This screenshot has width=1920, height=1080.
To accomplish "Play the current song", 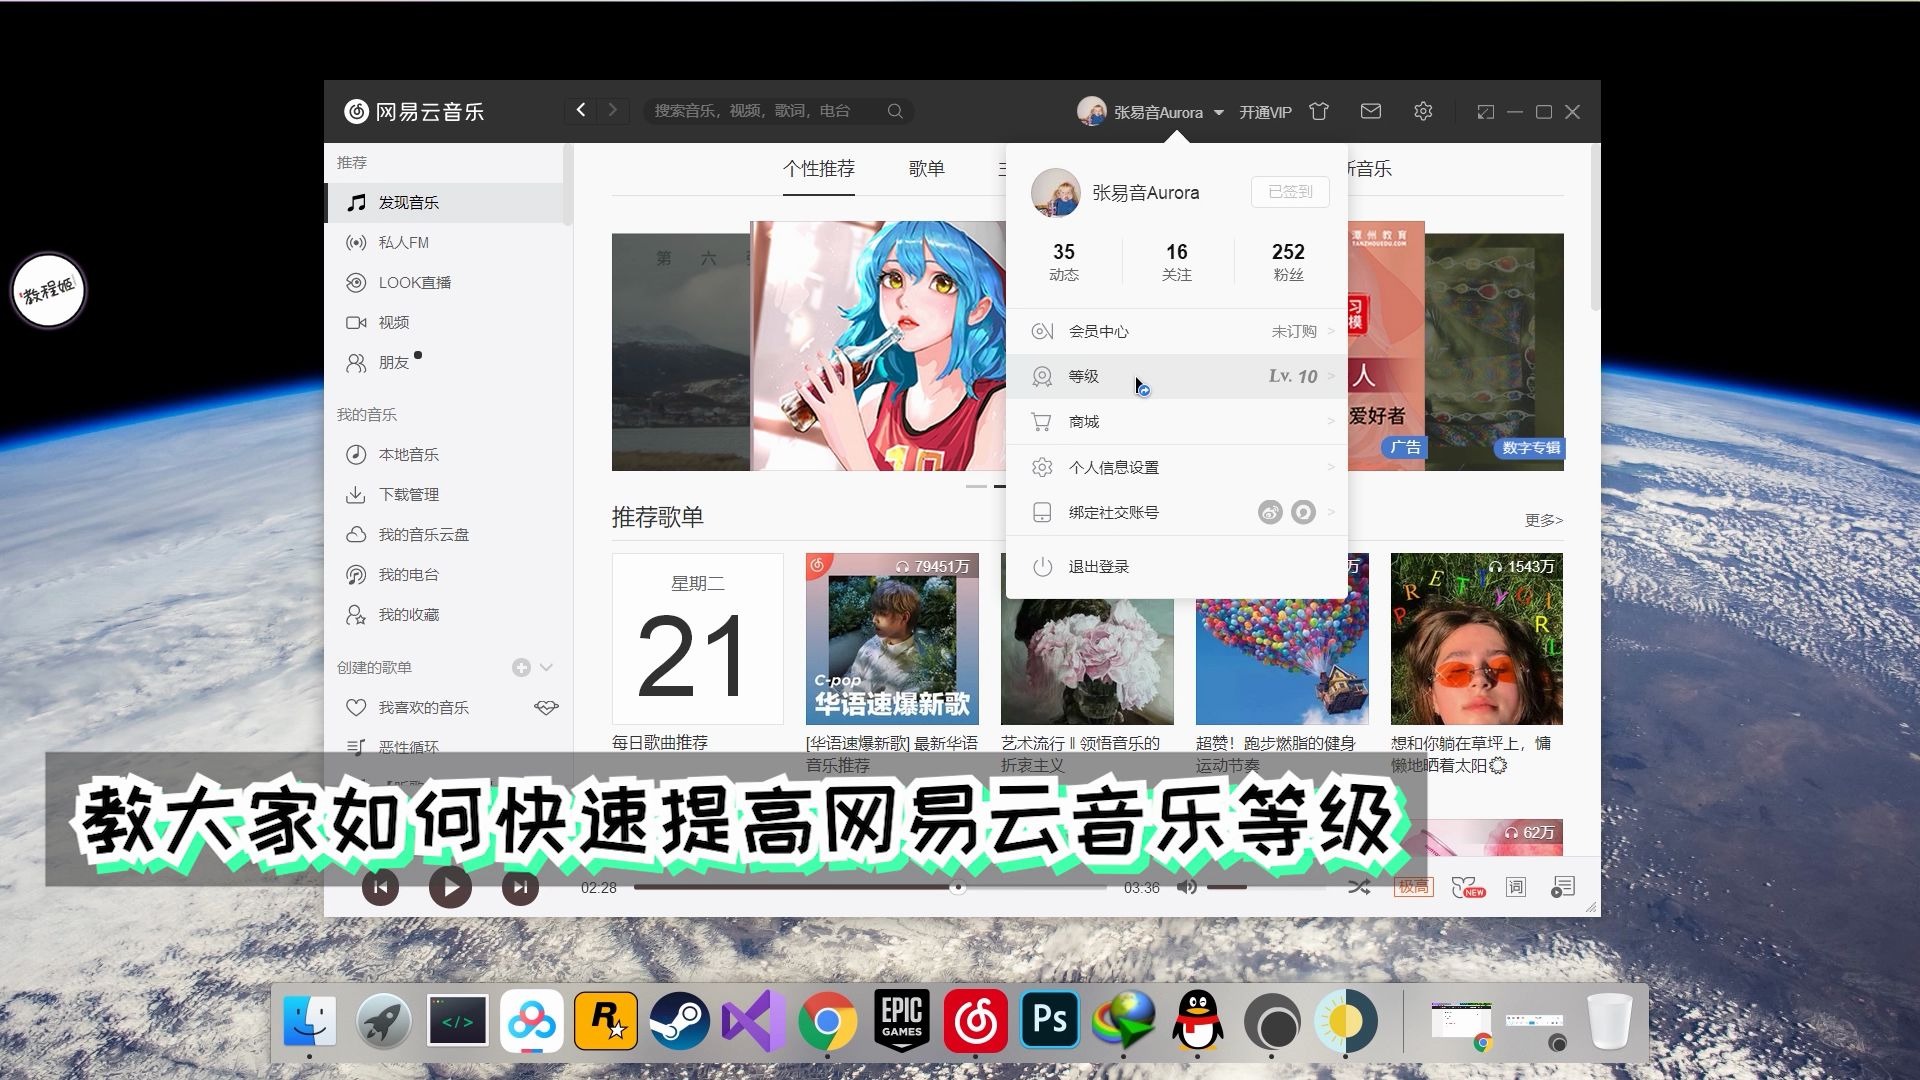I will point(450,887).
